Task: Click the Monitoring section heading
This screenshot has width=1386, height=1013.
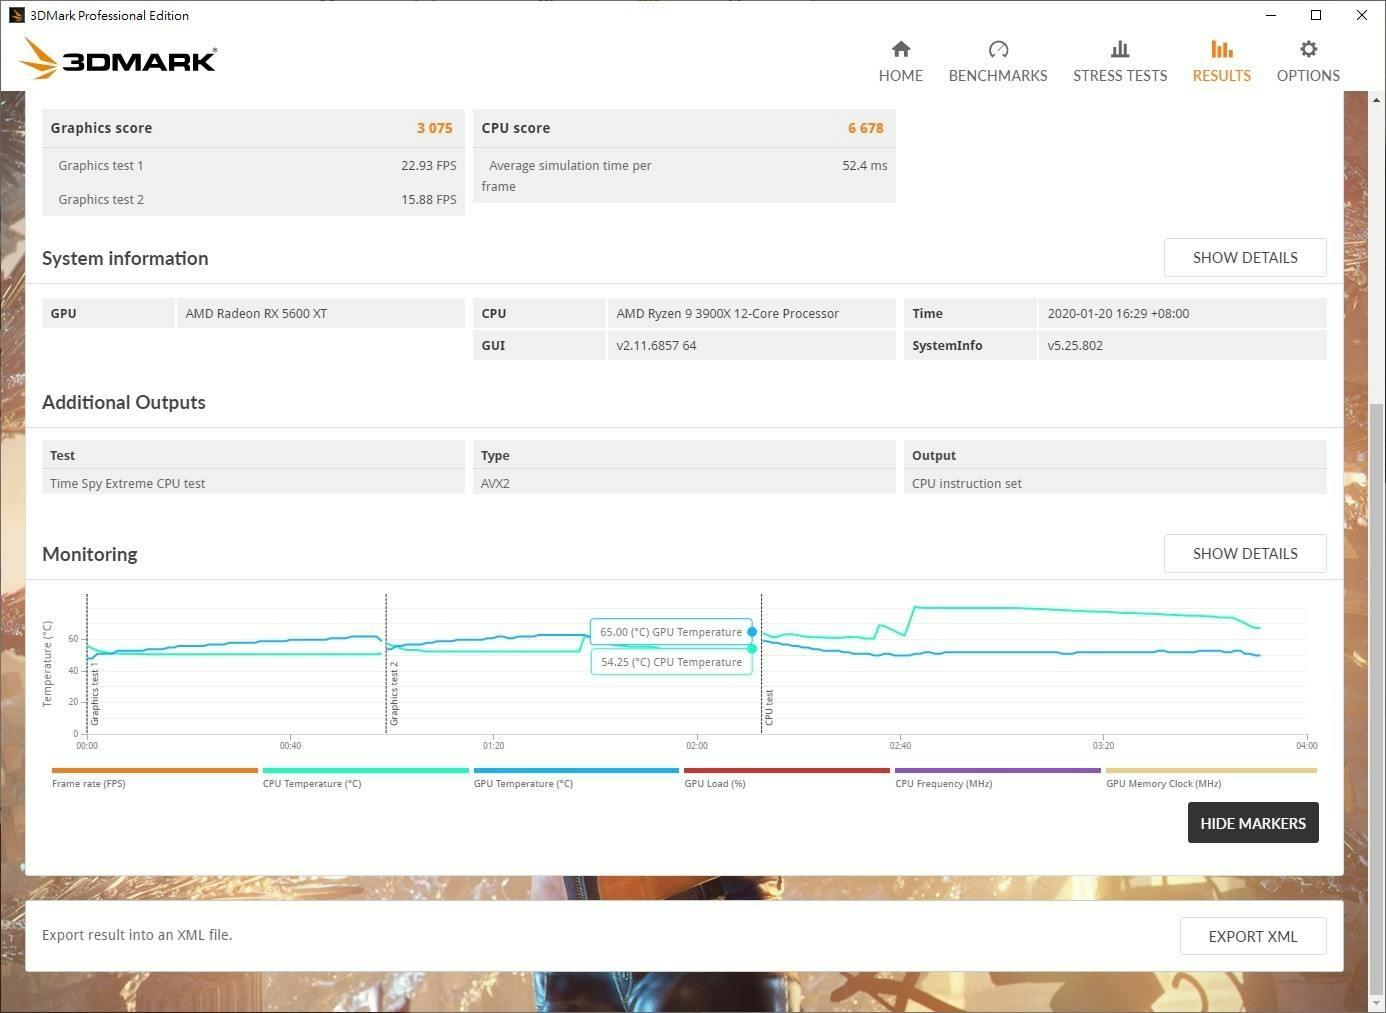Action: (90, 554)
